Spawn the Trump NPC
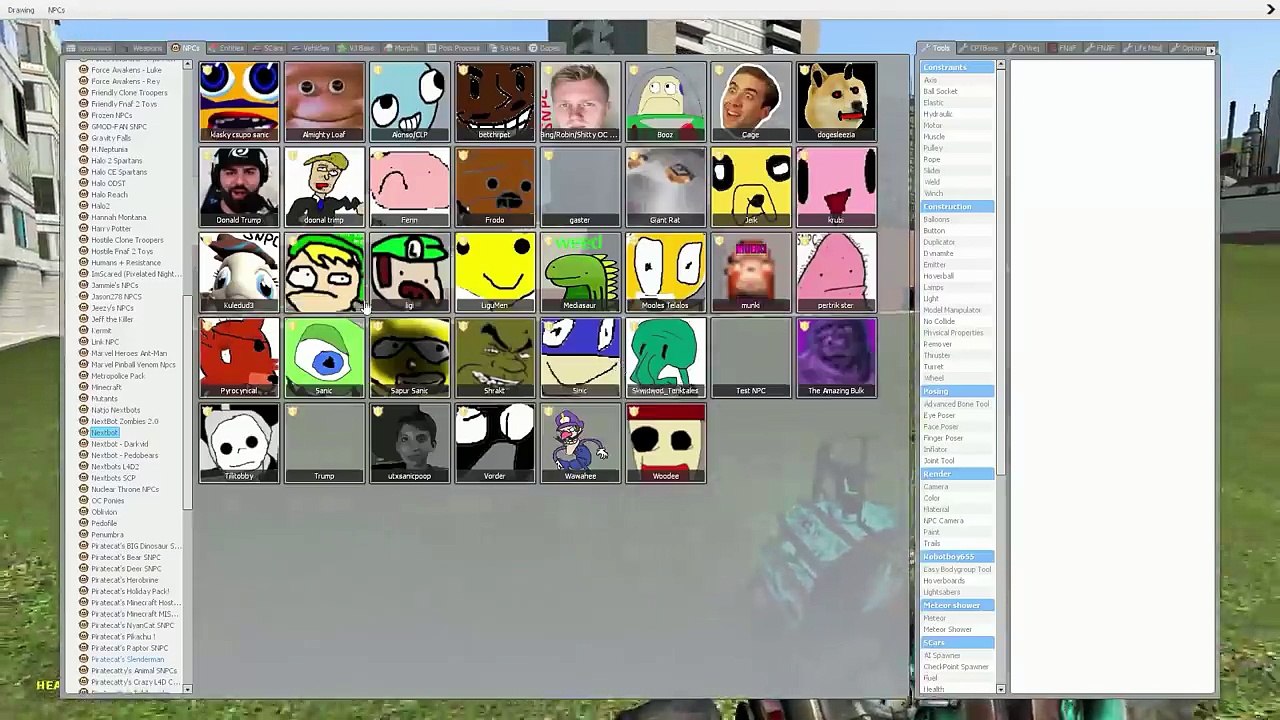The width and height of the screenshot is (1280, 720). (324, 443)
